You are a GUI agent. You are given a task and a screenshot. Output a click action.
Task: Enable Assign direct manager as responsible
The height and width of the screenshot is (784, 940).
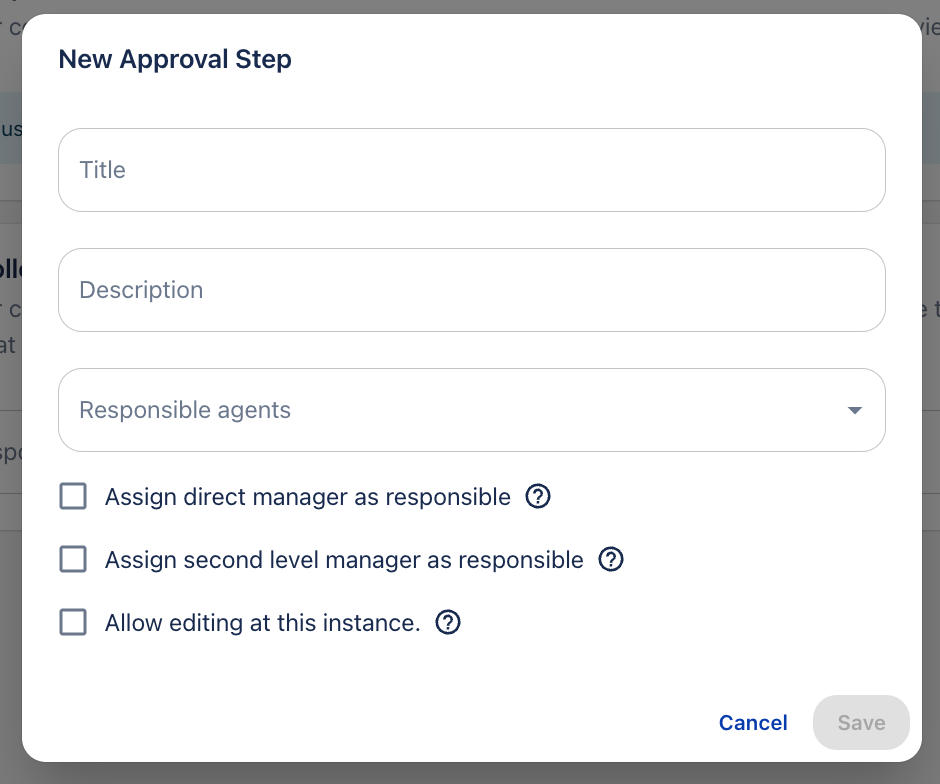(x=72, y=496)
